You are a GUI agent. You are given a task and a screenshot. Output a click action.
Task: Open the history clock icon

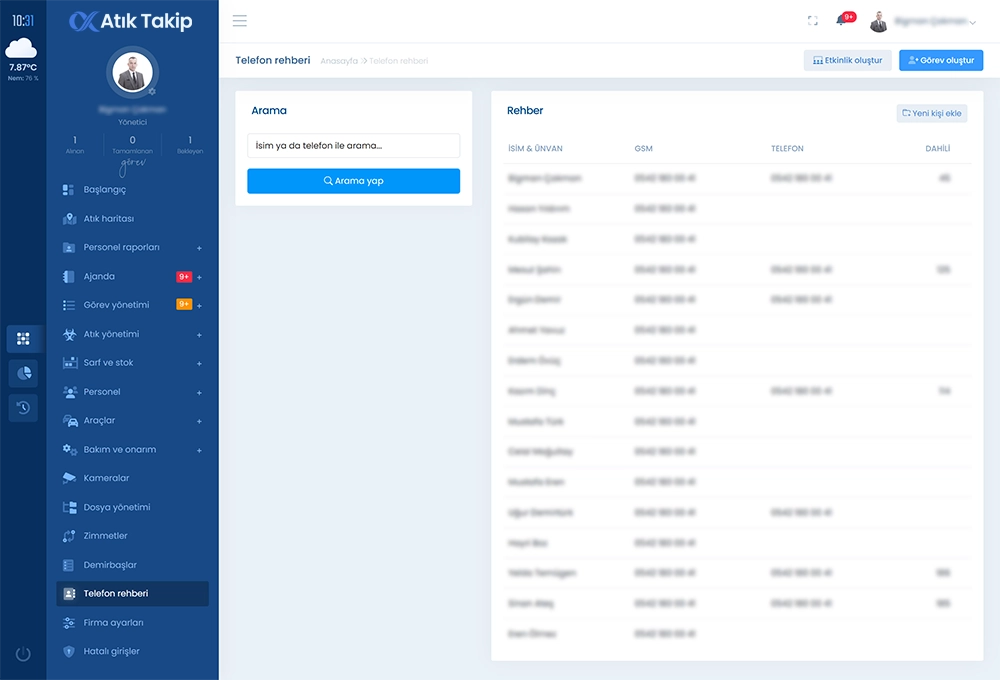click(x=24, y=407)
